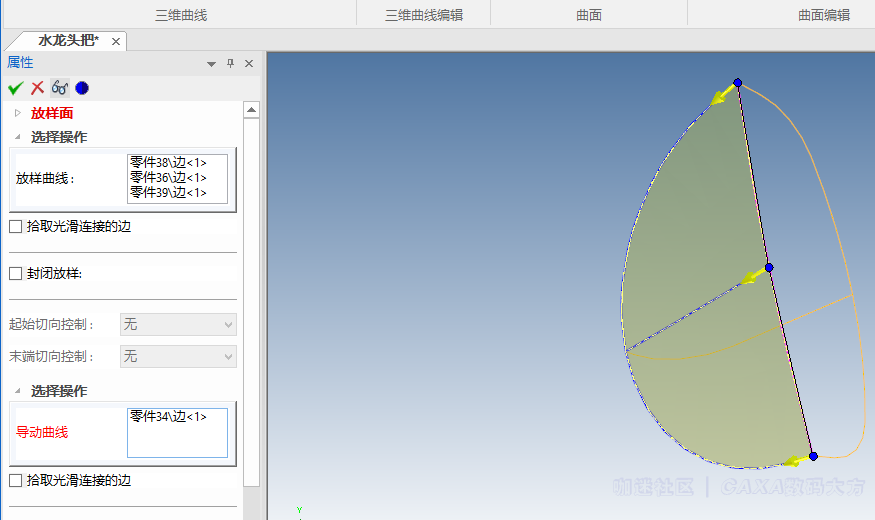This screenshot has width=875, height=520.
Task: Select 零件36\边<1> in loft curve list
Action: click(168, 177)
